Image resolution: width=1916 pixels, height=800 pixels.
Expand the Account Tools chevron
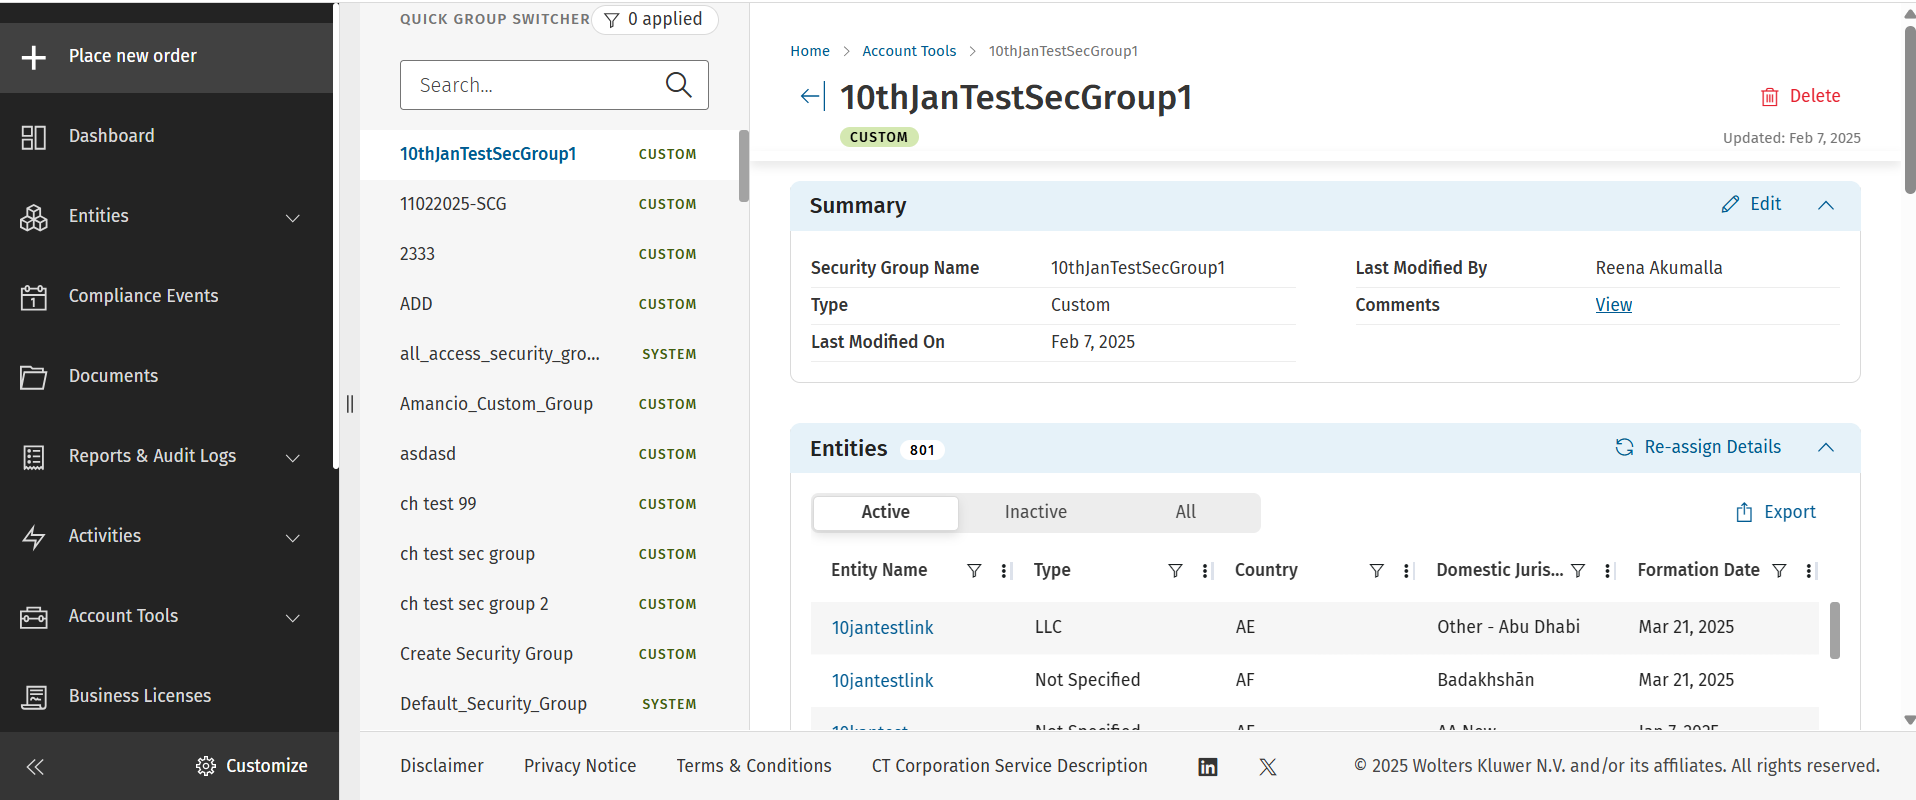[293, 618]
